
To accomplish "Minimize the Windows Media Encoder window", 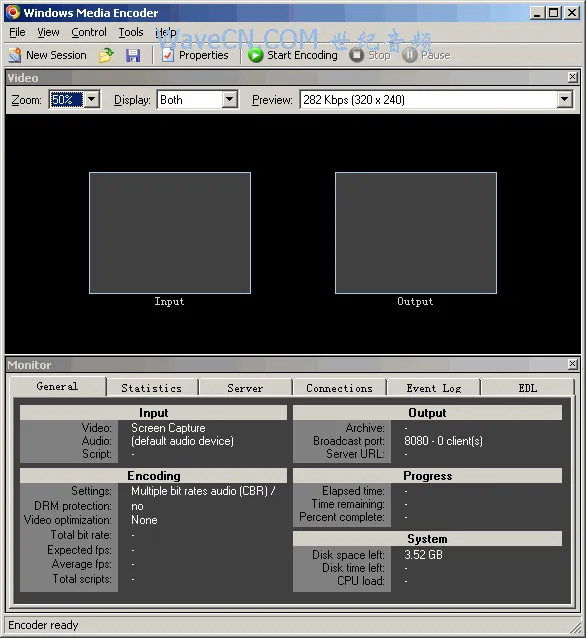I will coord(537,13).
